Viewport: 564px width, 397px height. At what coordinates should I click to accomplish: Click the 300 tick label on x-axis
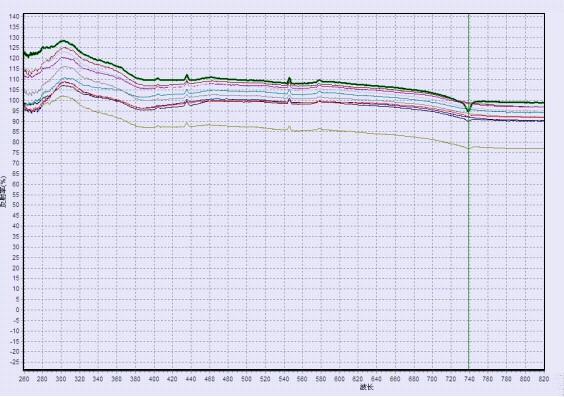[x=61, y=379]
